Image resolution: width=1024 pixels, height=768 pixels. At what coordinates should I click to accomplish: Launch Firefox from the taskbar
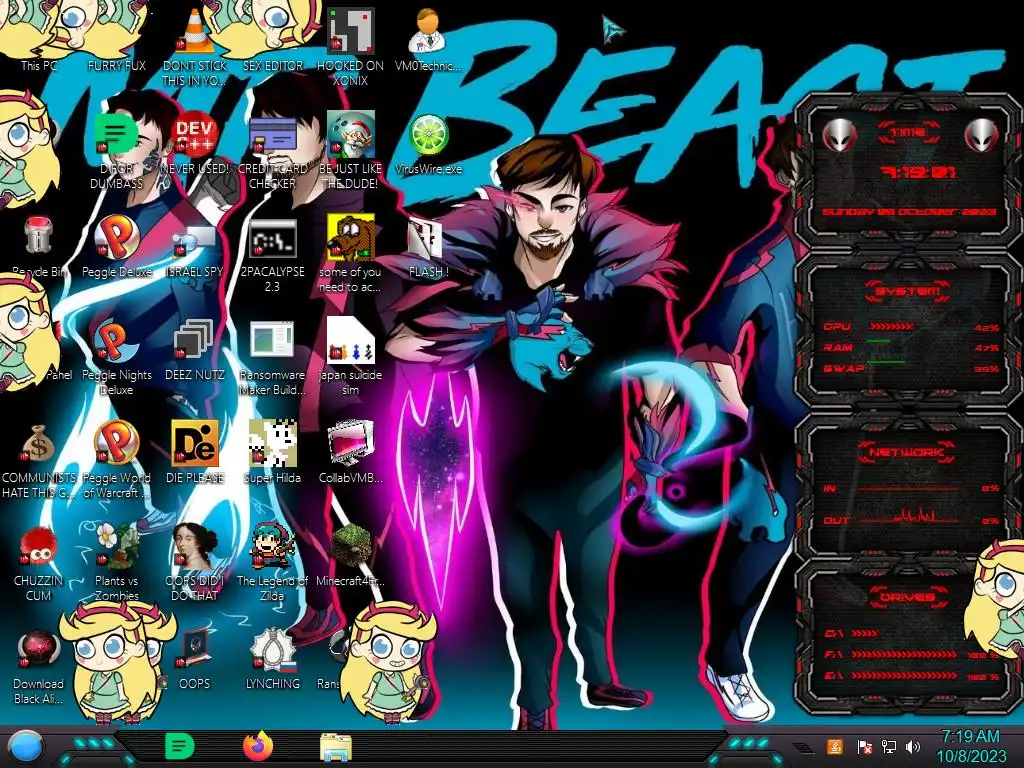257,746
